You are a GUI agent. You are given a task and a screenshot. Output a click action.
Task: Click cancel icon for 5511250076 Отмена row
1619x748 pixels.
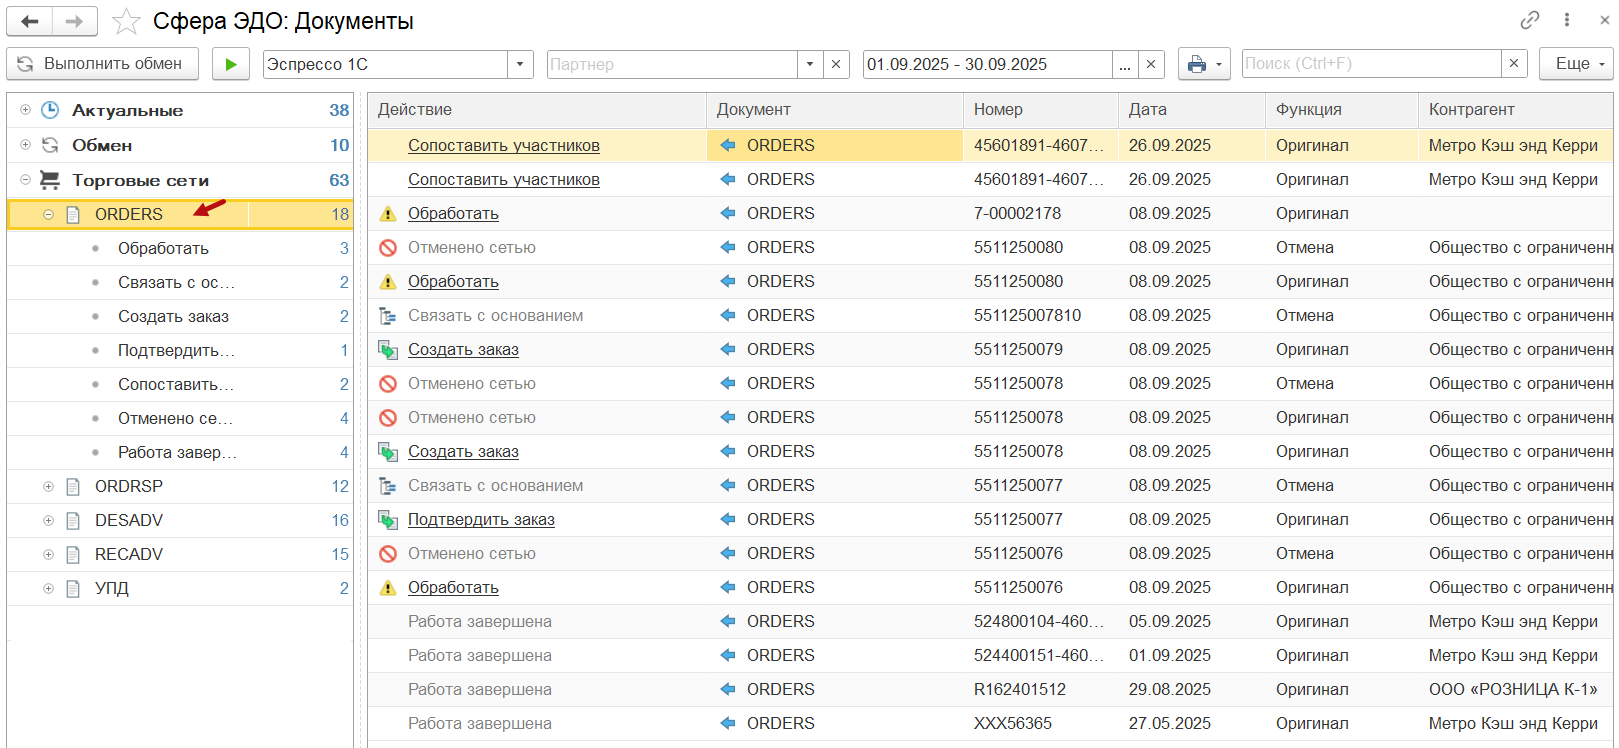click(x=388, y=554)
